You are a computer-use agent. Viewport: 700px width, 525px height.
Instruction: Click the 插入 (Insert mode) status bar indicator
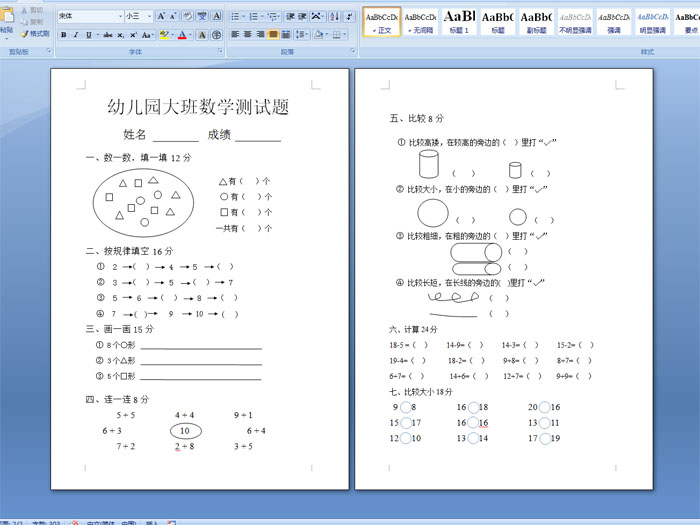pyautogui.click(x=152, y=523)
